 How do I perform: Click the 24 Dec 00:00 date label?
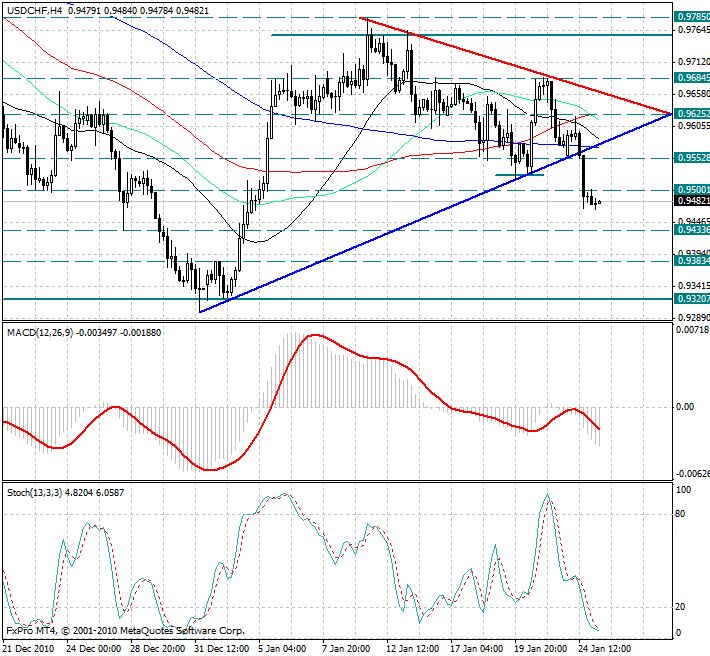[x=93, y=649]
